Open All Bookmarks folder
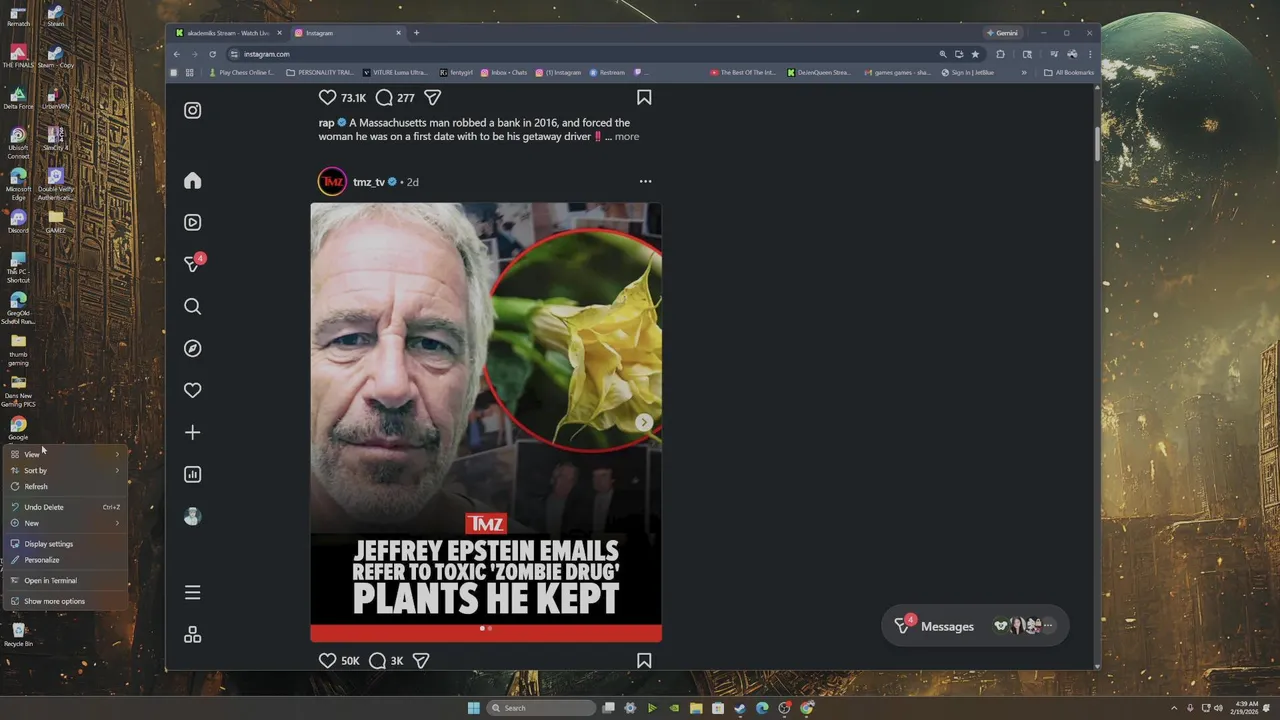This screenshot has height=720, width=1280. pos(1069,72)
